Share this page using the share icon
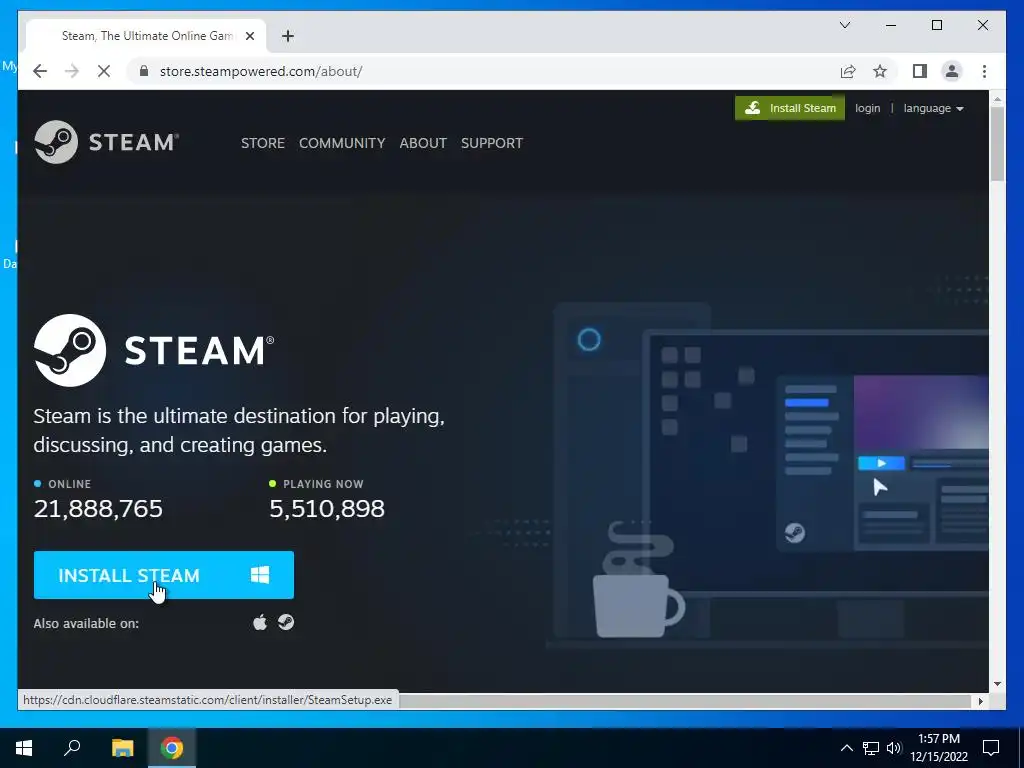Screen dimensions: 1024x768 tap(848, 71)
